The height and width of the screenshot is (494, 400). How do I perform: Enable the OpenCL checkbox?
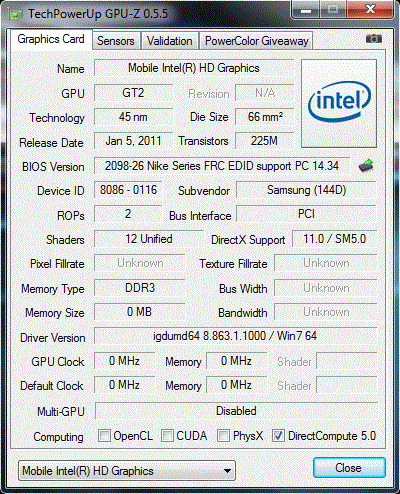[104, 435]
